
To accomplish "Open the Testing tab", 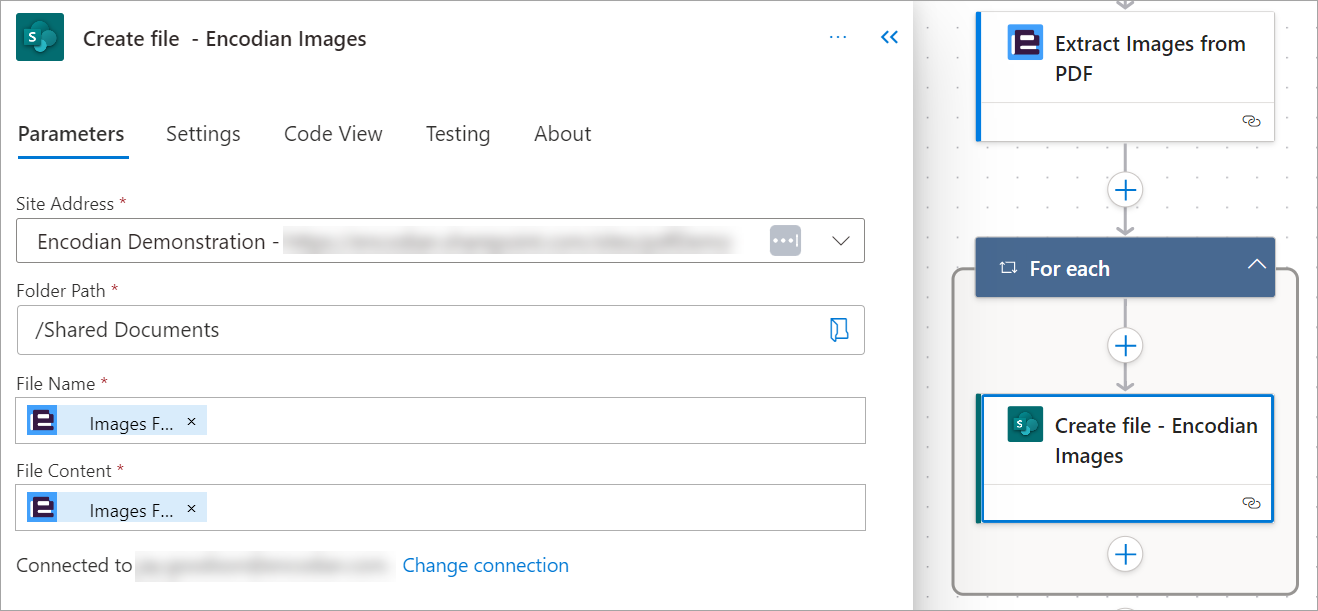I will (x=458, y=134).
